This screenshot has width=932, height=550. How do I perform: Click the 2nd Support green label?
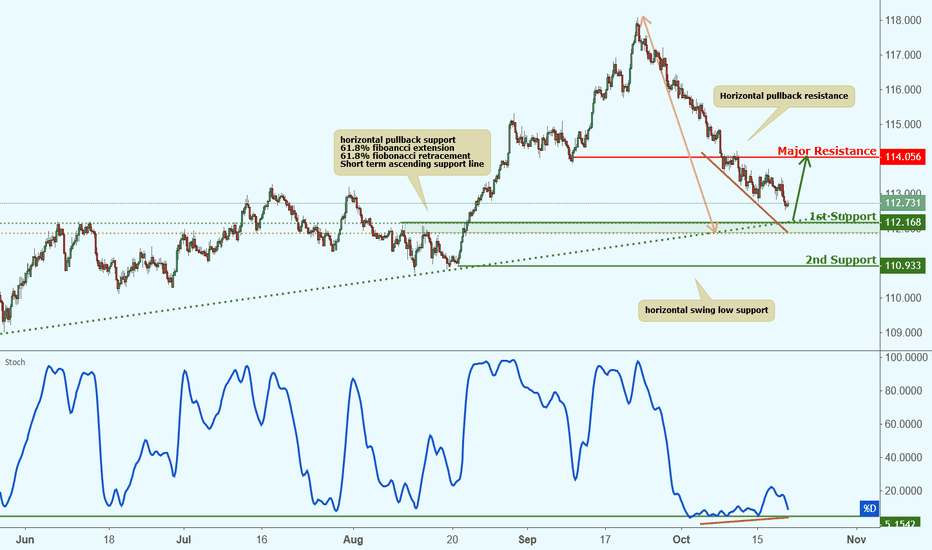pyautogui.click(x=840, y=260)
